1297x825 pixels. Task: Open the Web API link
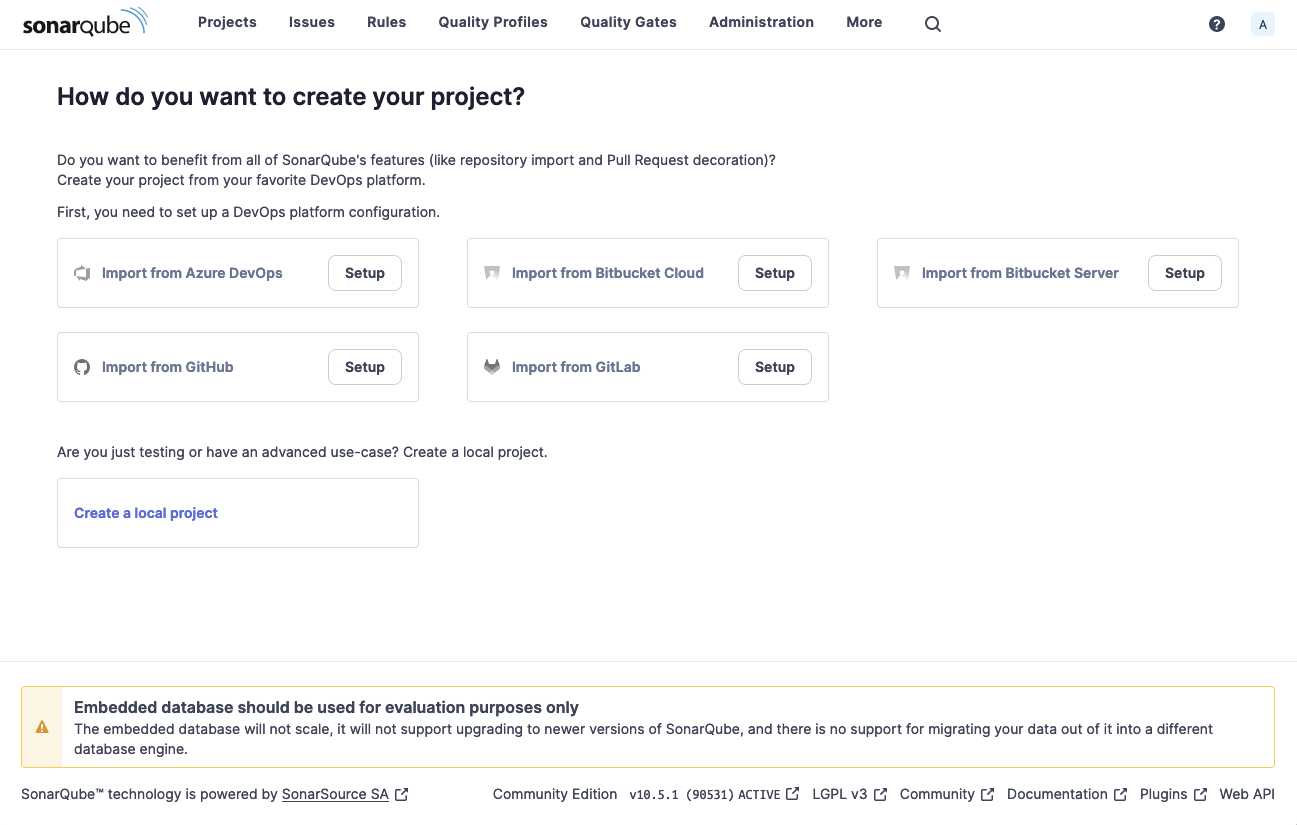tap(1247, 794)
